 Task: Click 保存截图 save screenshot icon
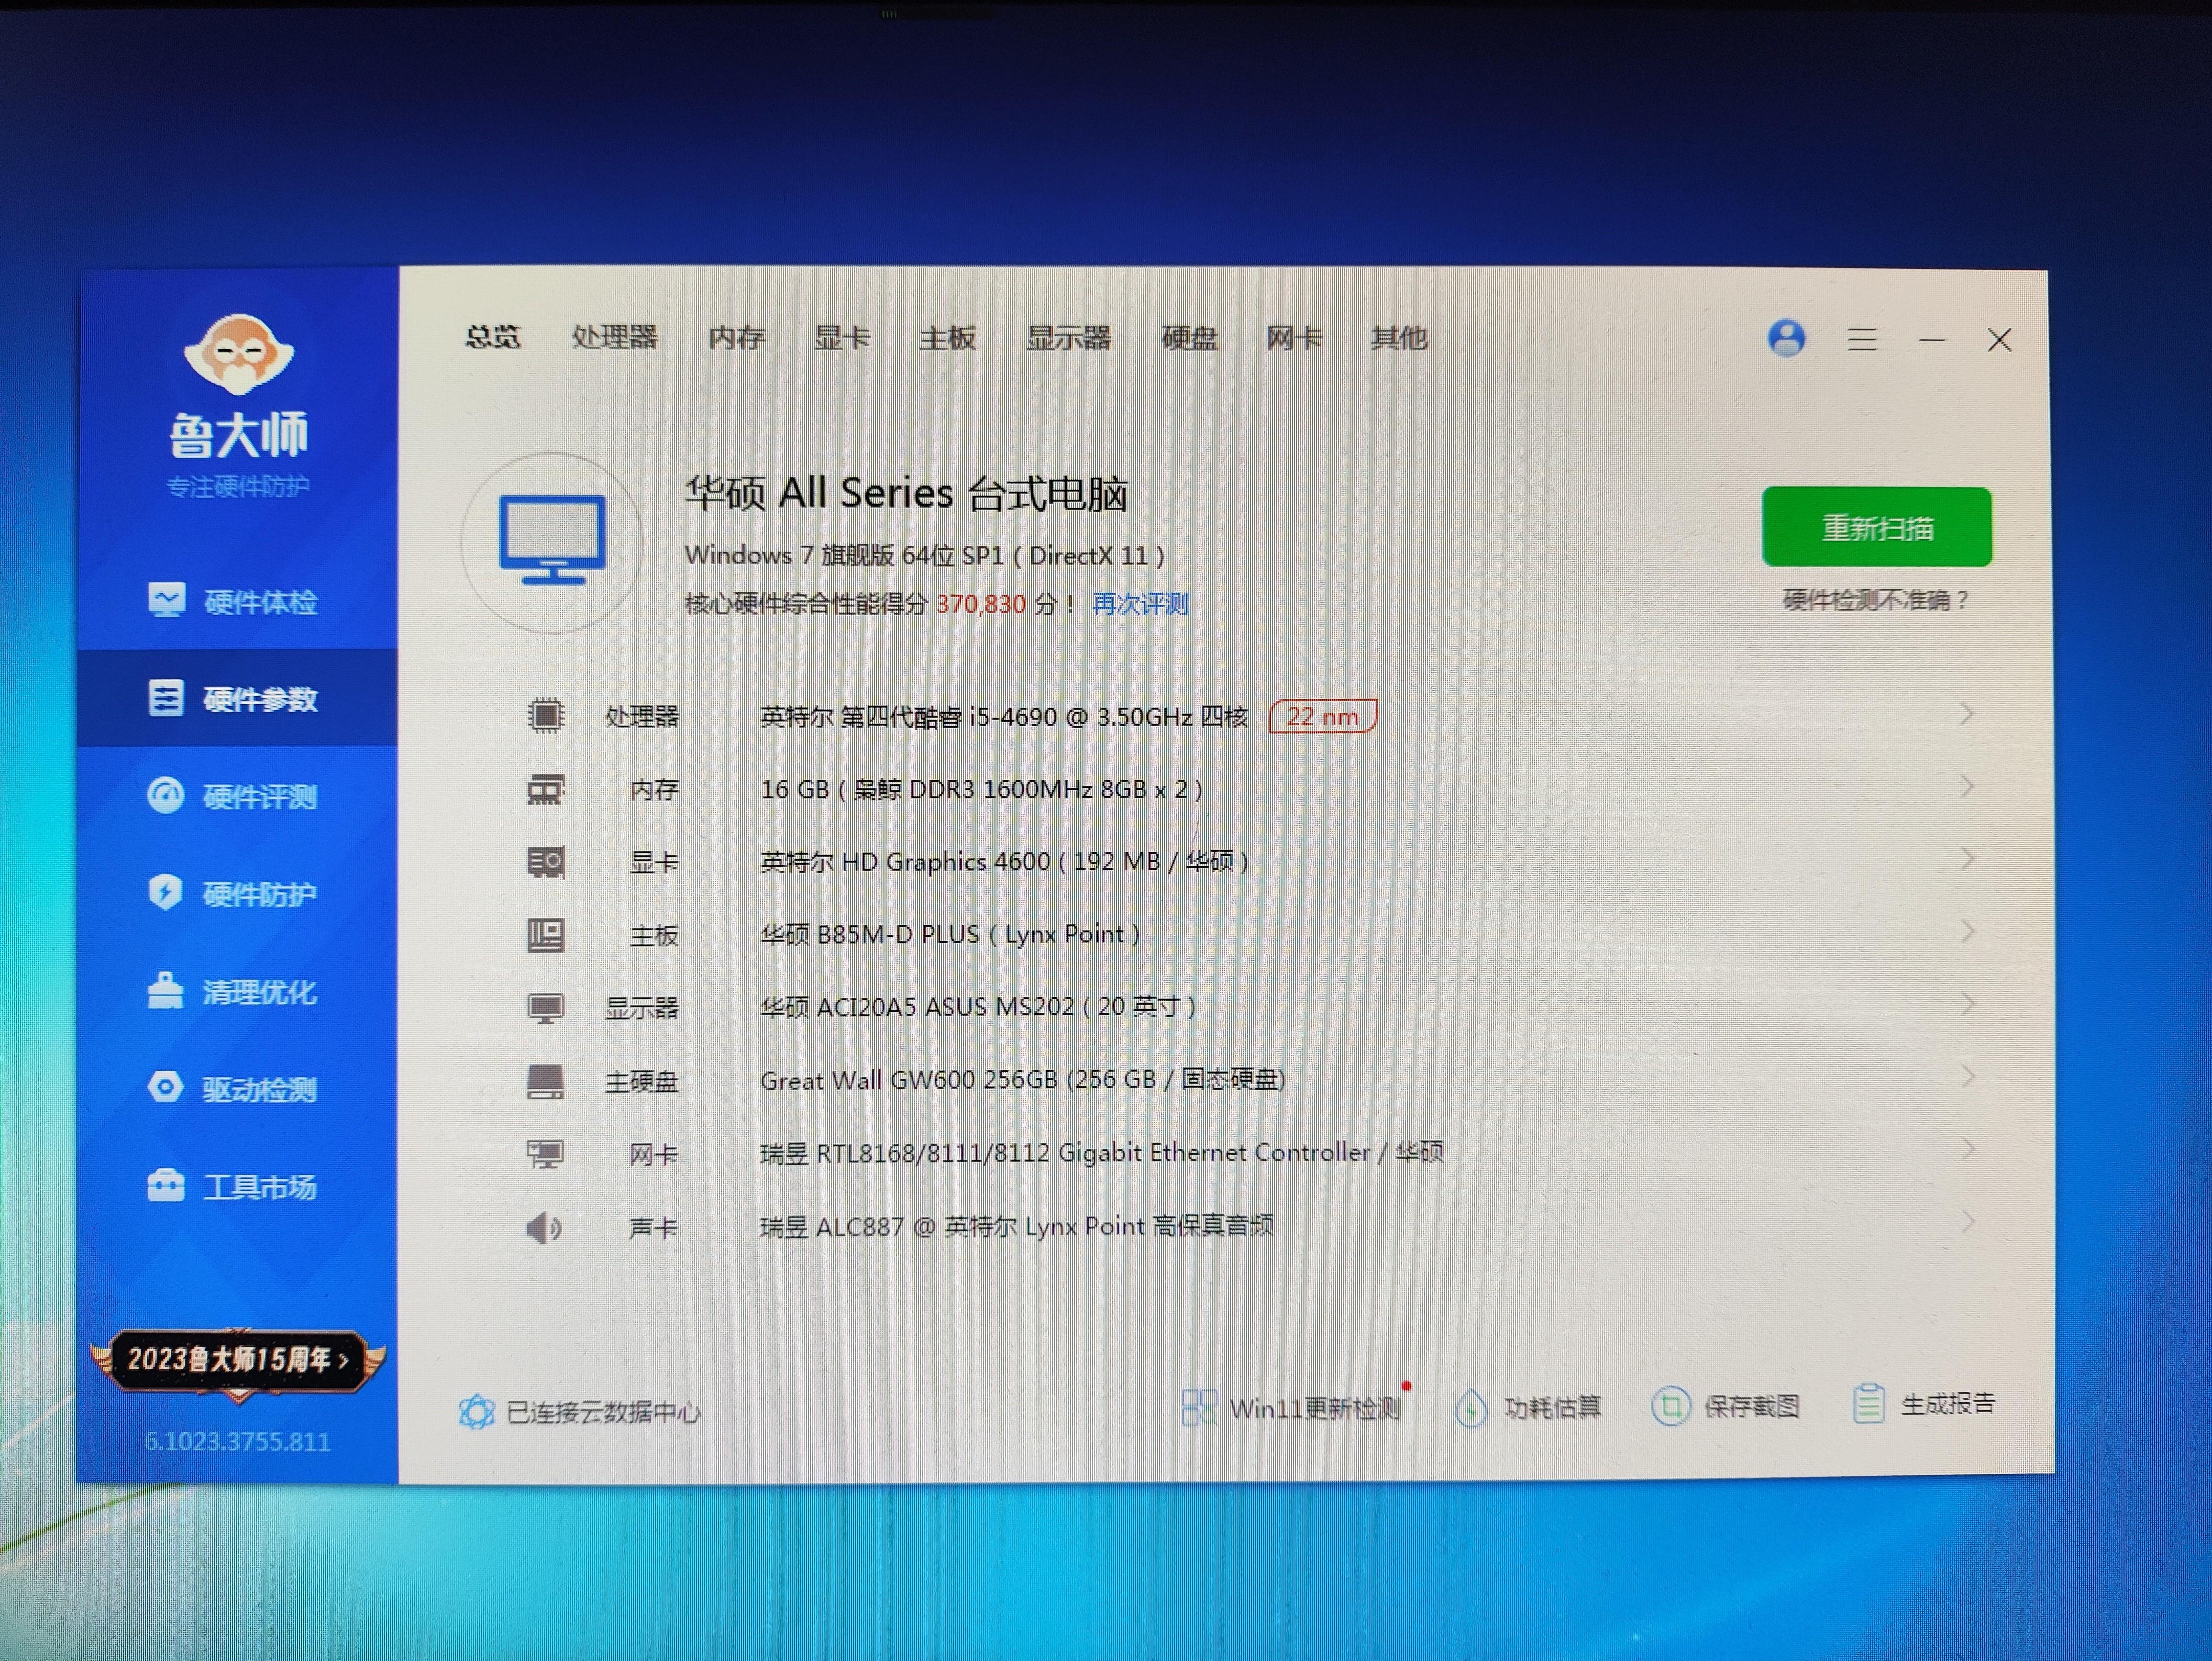point(1671,1406)
